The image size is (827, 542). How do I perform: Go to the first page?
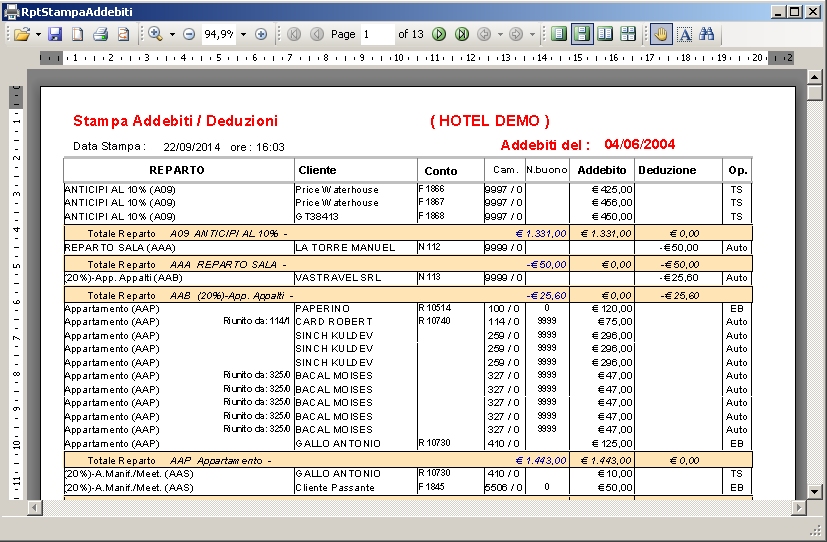pos(294,34)
